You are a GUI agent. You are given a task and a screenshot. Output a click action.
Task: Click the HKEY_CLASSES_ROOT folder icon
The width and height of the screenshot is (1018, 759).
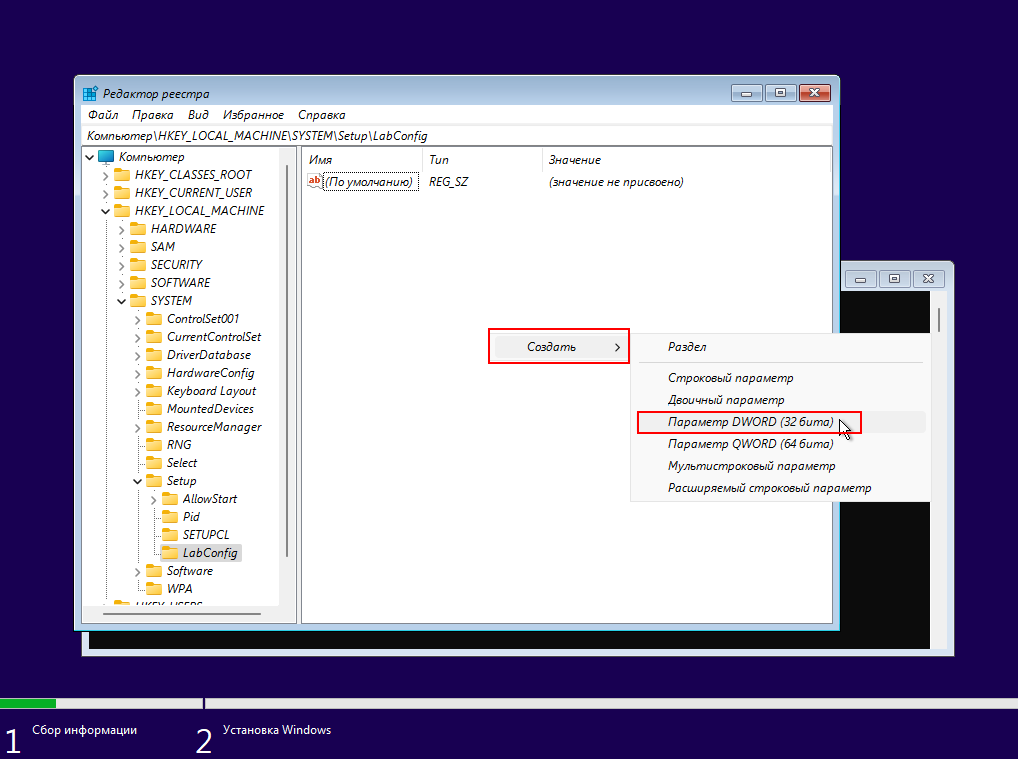[122, 175]
